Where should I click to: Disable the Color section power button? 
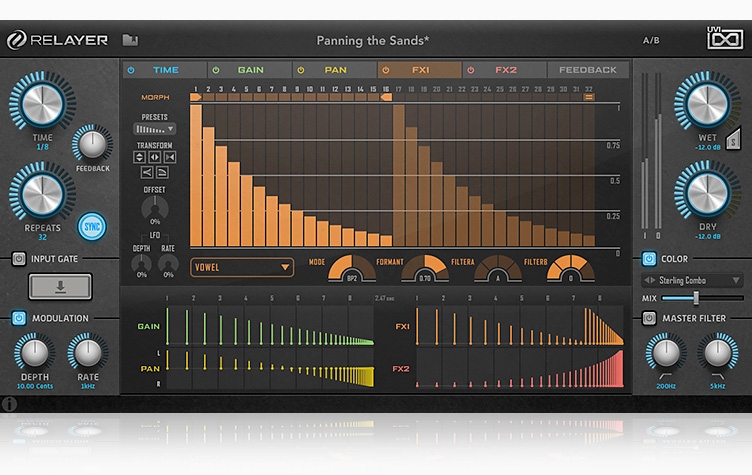[648, 259]
